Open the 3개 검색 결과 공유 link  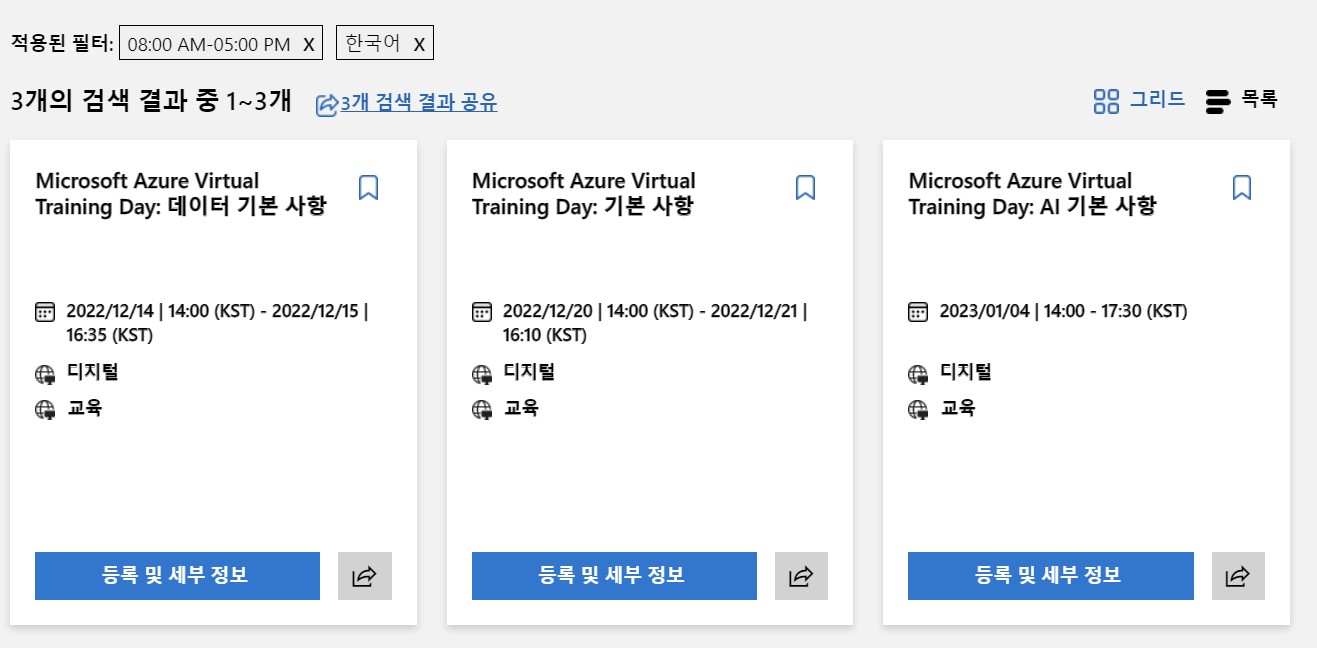tap(419, 103)
